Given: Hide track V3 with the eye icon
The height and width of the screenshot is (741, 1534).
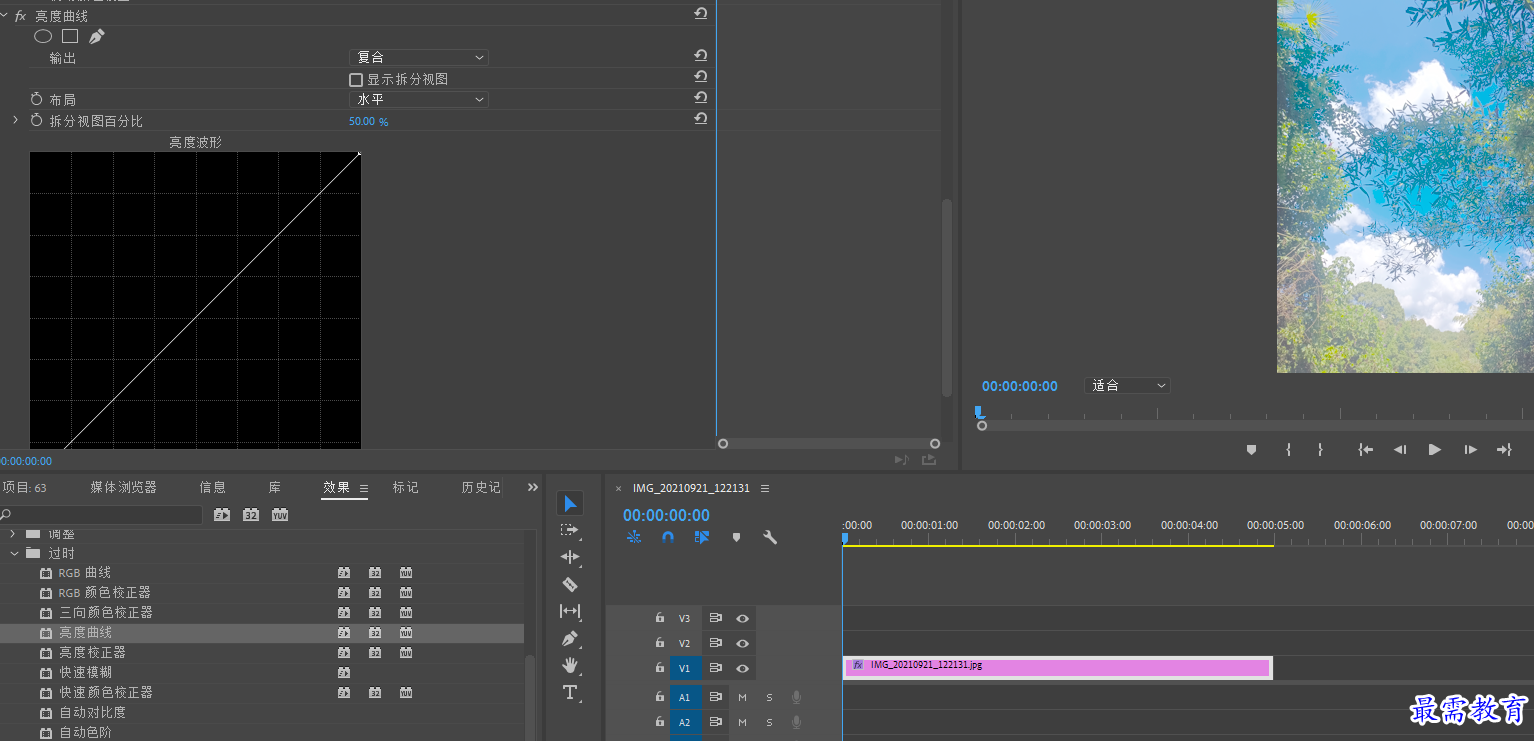Looking at the screenshot, I should click(742, 618).
